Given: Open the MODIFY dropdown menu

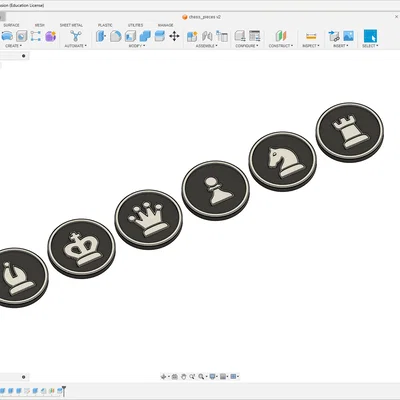Looking at the screenshot, I should click(x=137, y=46).
